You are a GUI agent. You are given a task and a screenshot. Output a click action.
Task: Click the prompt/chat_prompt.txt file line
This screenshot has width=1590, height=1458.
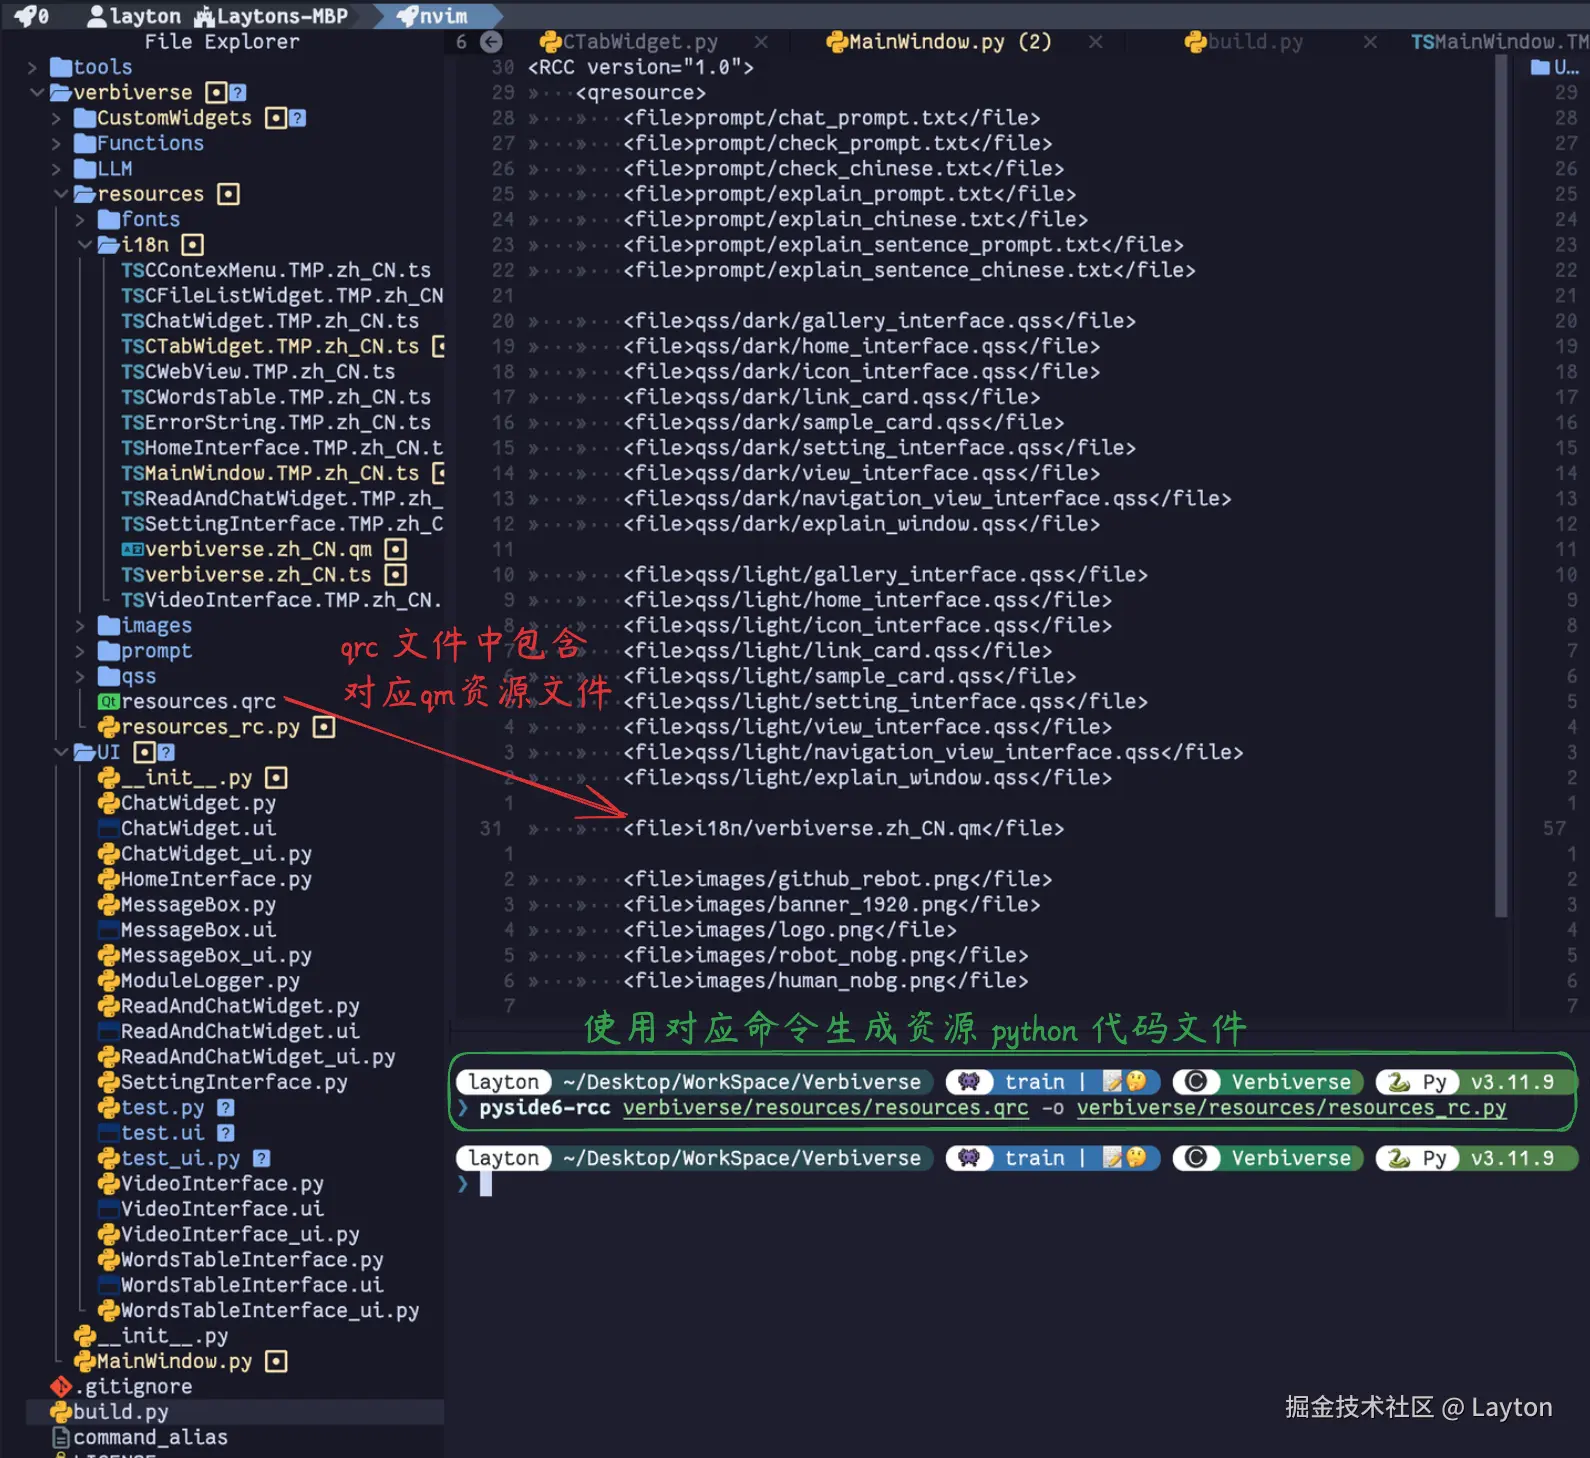[832, 118]
